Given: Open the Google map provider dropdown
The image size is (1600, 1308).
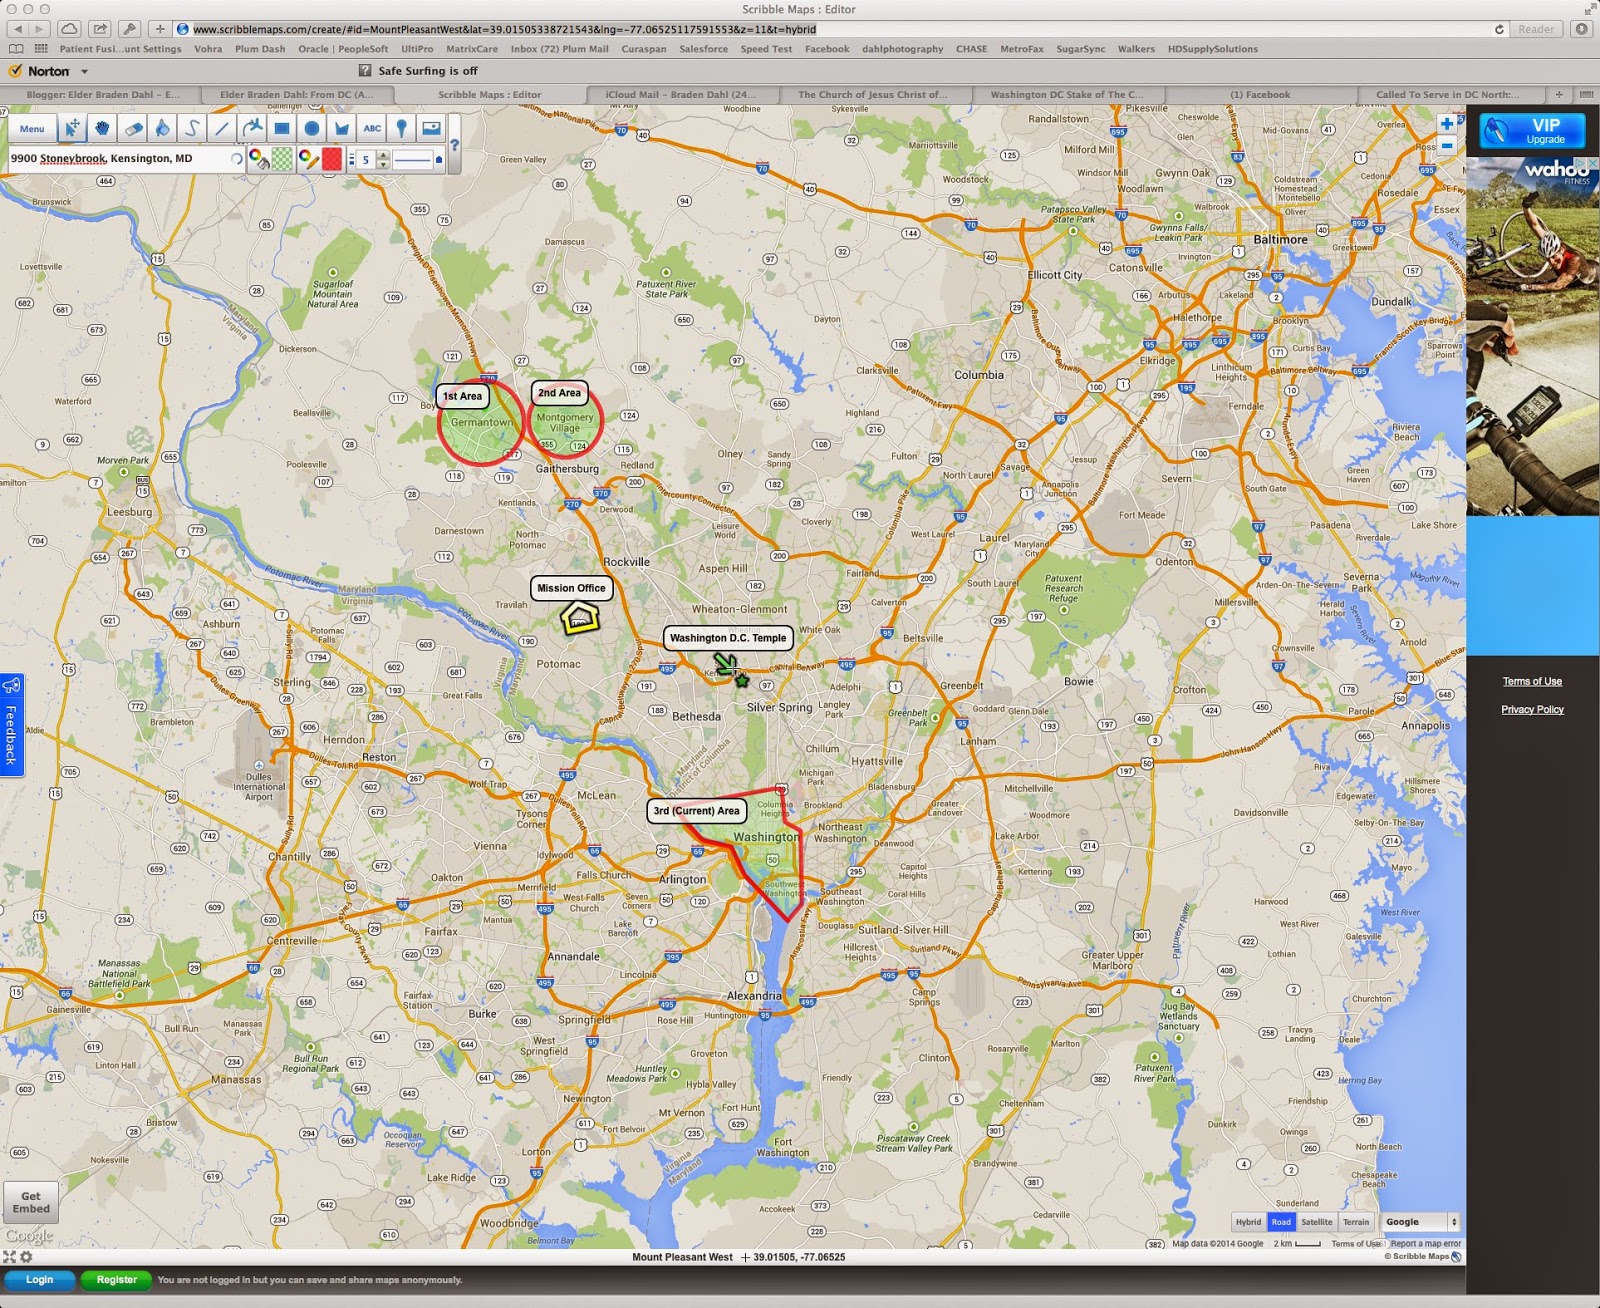Looking at the screenshot, I should click(x=1420, y=1222).
